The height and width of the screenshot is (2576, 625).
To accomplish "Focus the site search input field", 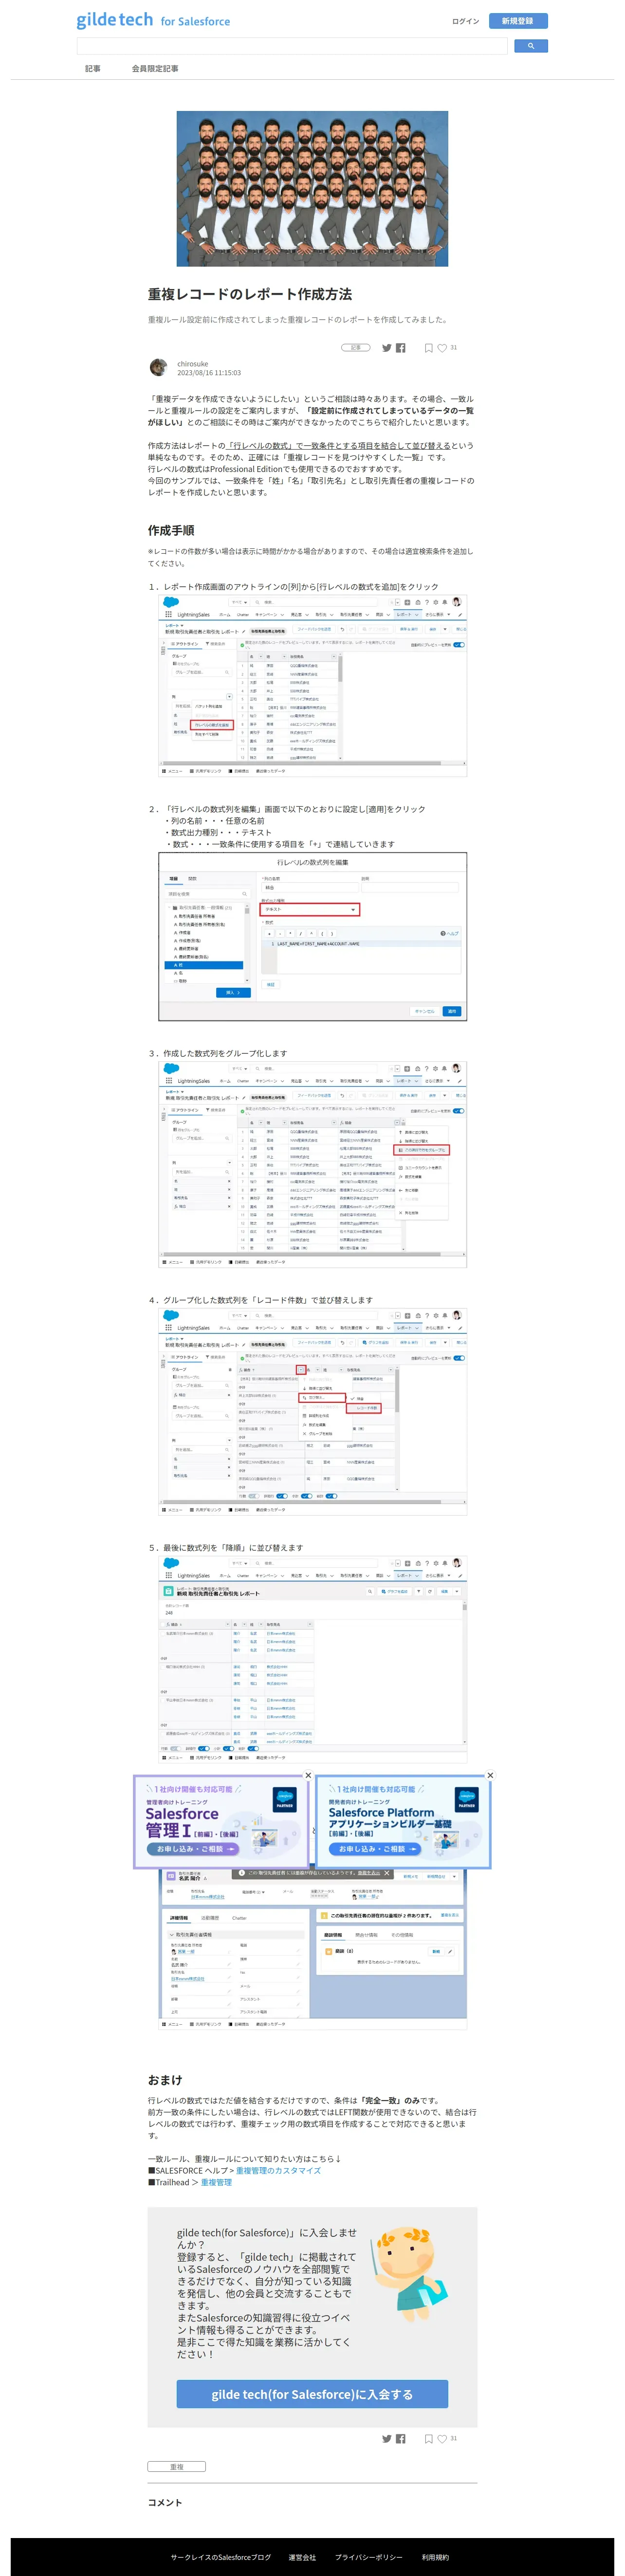I will tap(292, 46).
